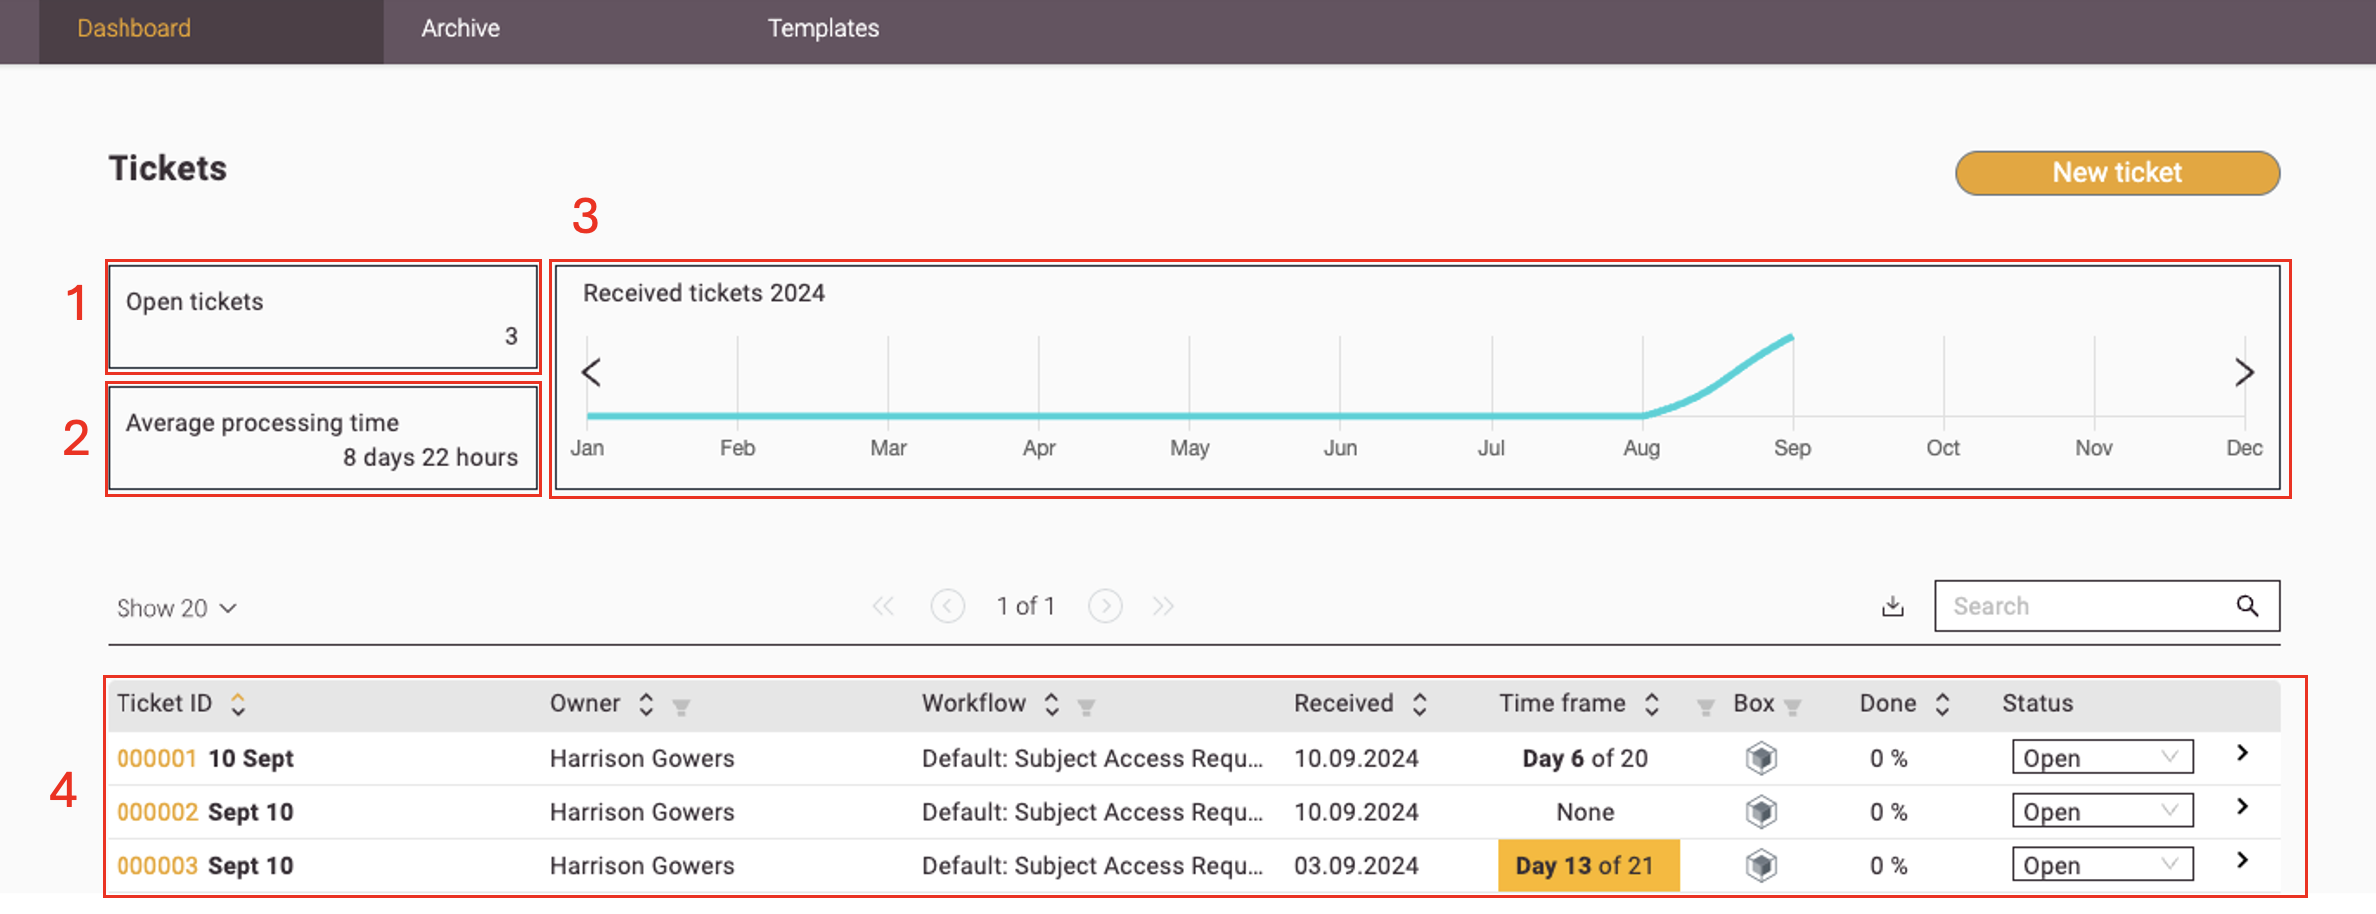Filter tickets by Time frame

pos(1706,707)
